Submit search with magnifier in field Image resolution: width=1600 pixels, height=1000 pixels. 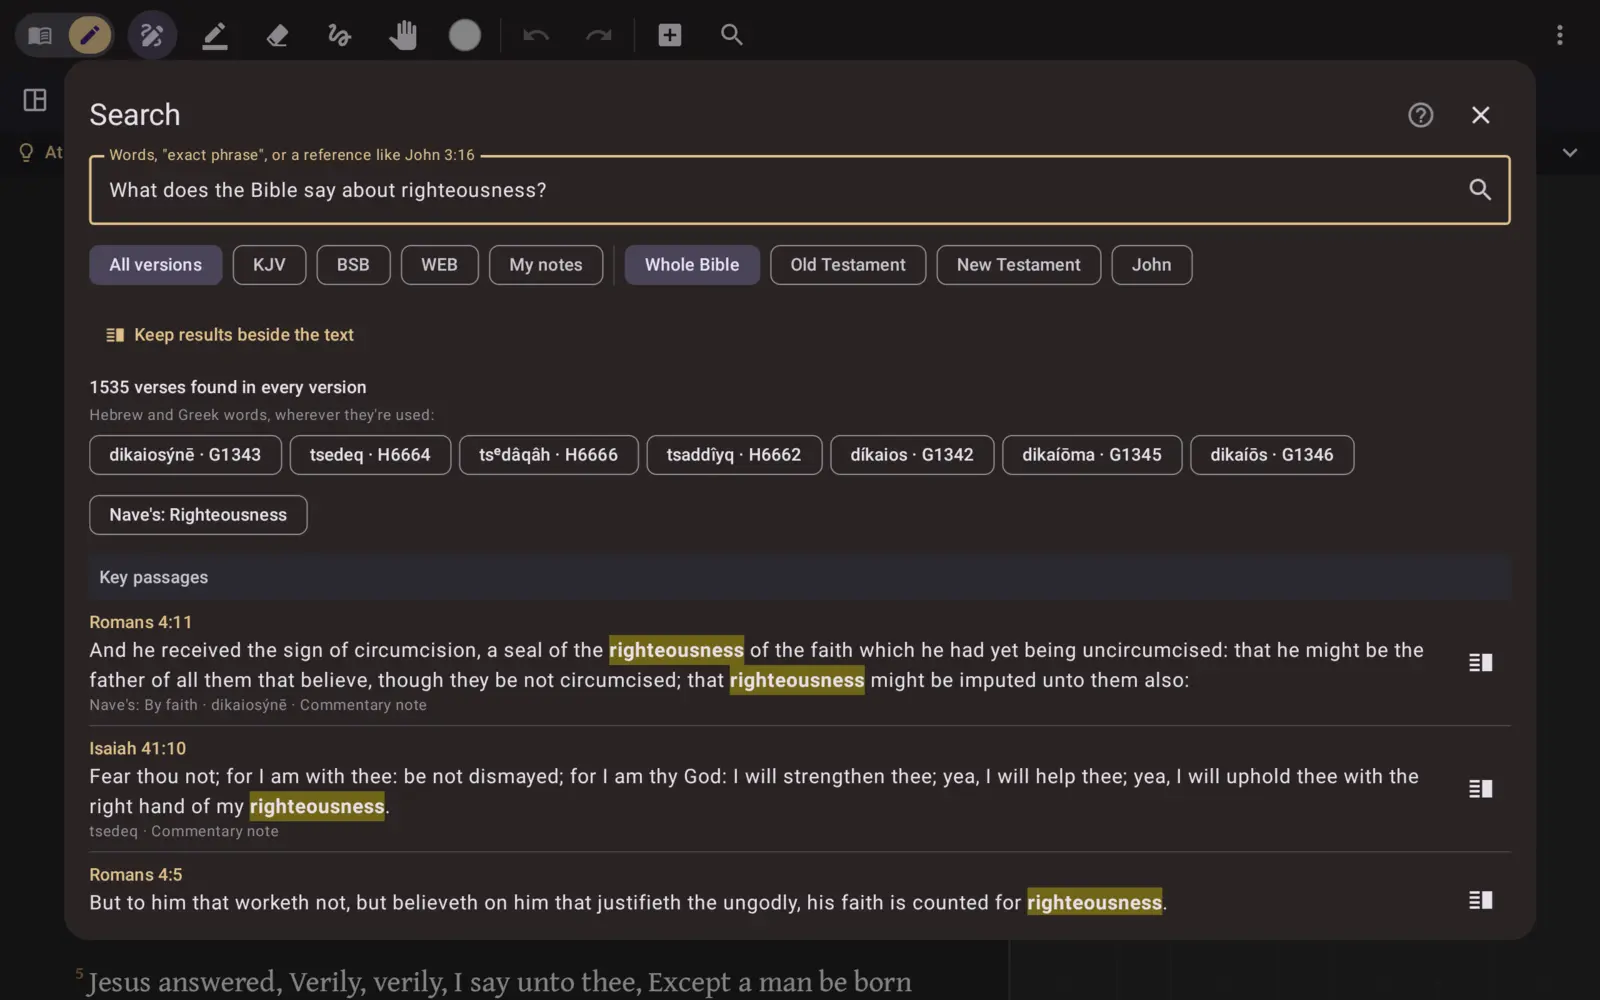(x=1480, y=190)
